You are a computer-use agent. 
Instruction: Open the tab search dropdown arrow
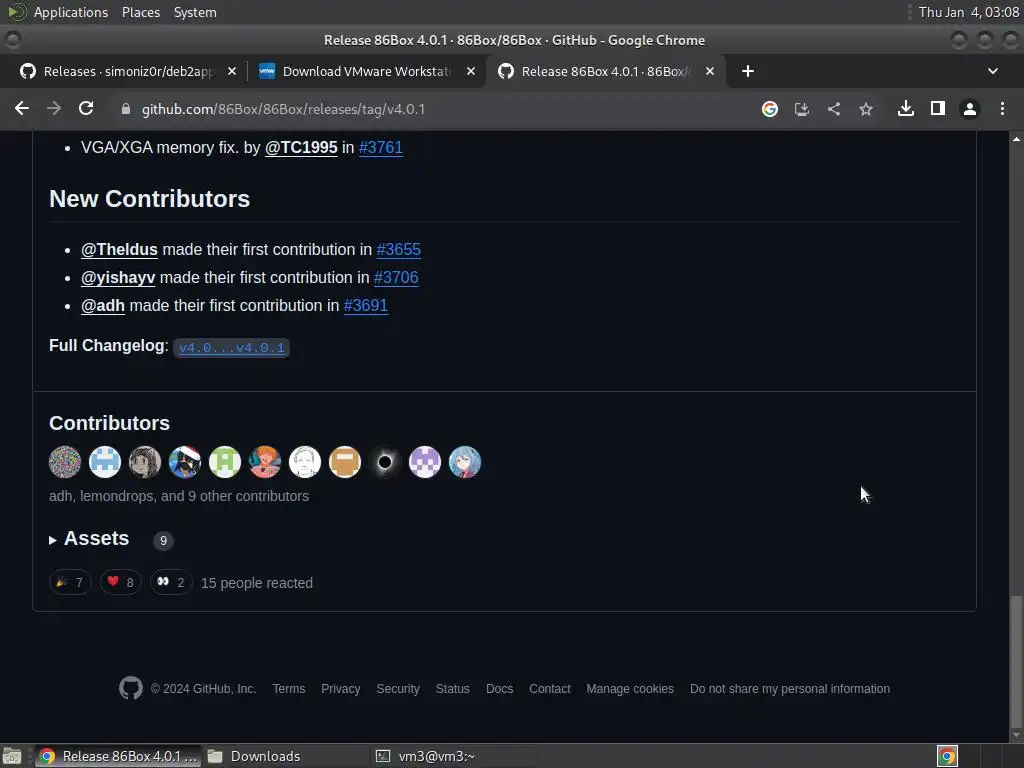point(993,71)
